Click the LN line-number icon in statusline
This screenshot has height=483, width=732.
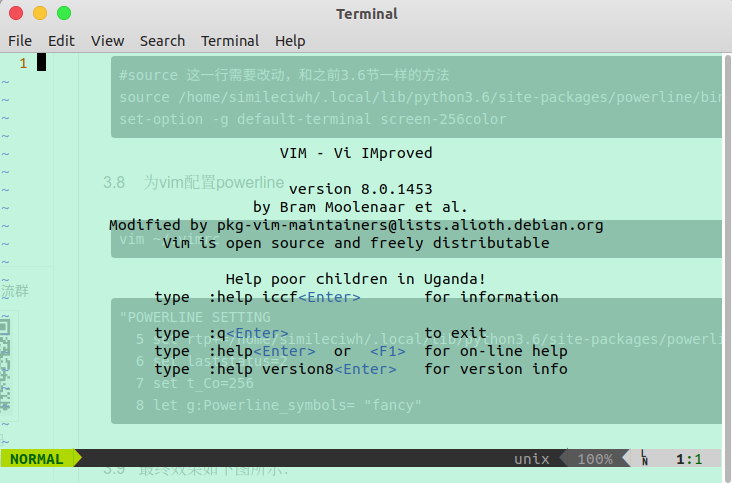pos(644,458)
